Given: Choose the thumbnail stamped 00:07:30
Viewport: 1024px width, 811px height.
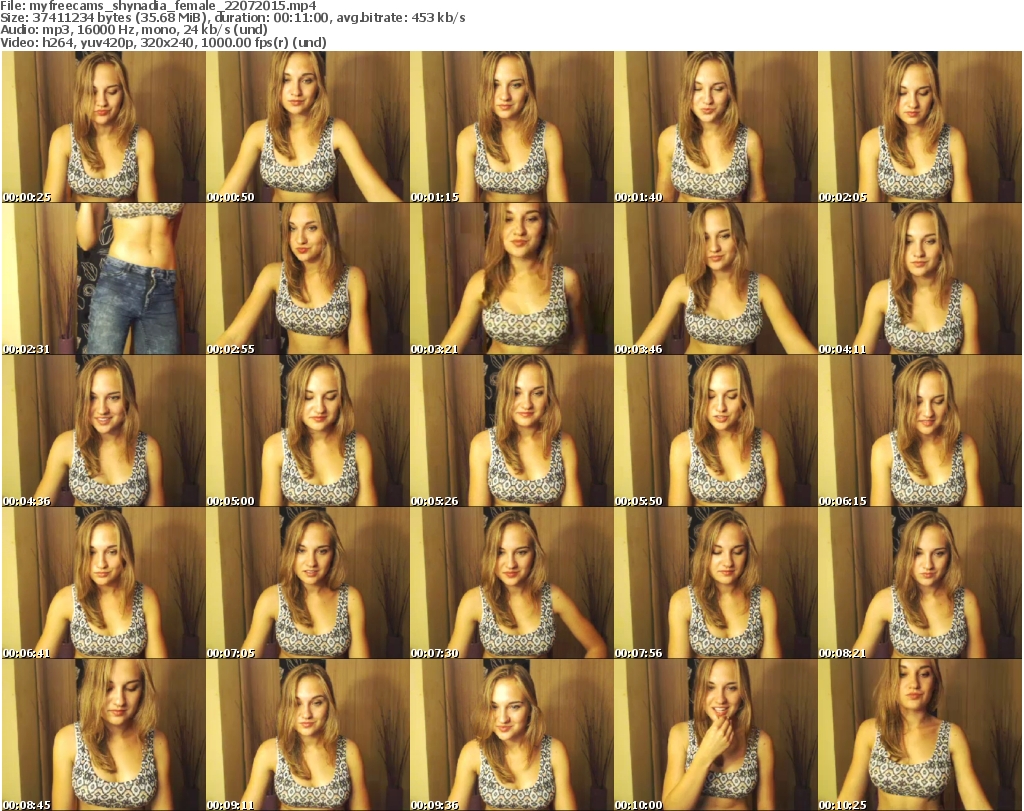Looking at the screenshot, I should coord(512,583).
